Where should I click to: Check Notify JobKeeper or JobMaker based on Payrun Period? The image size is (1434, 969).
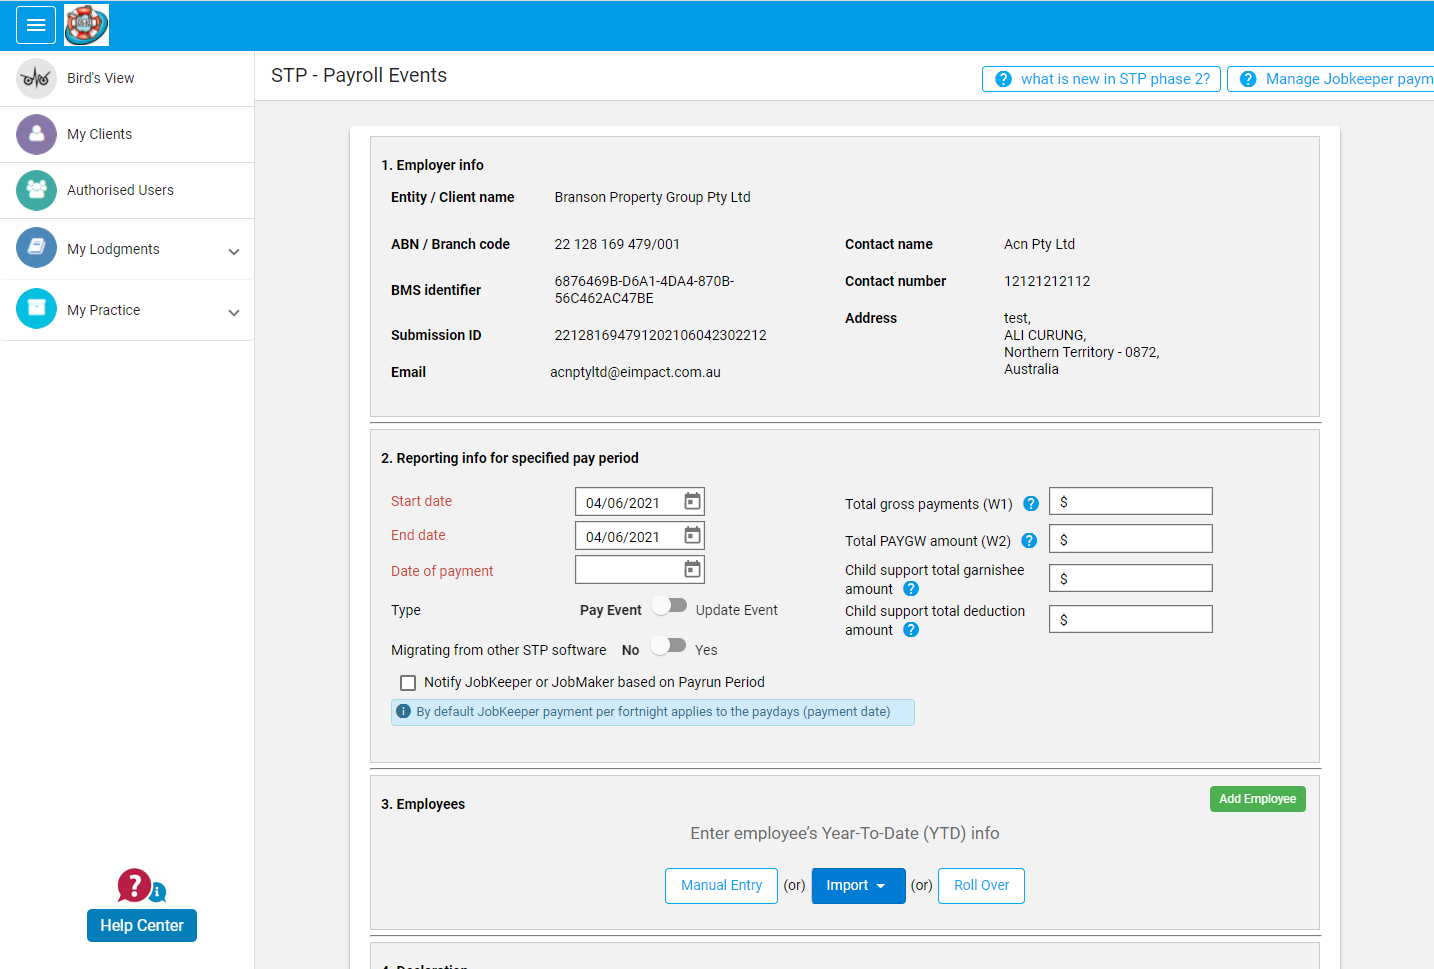tap(407, 682)
